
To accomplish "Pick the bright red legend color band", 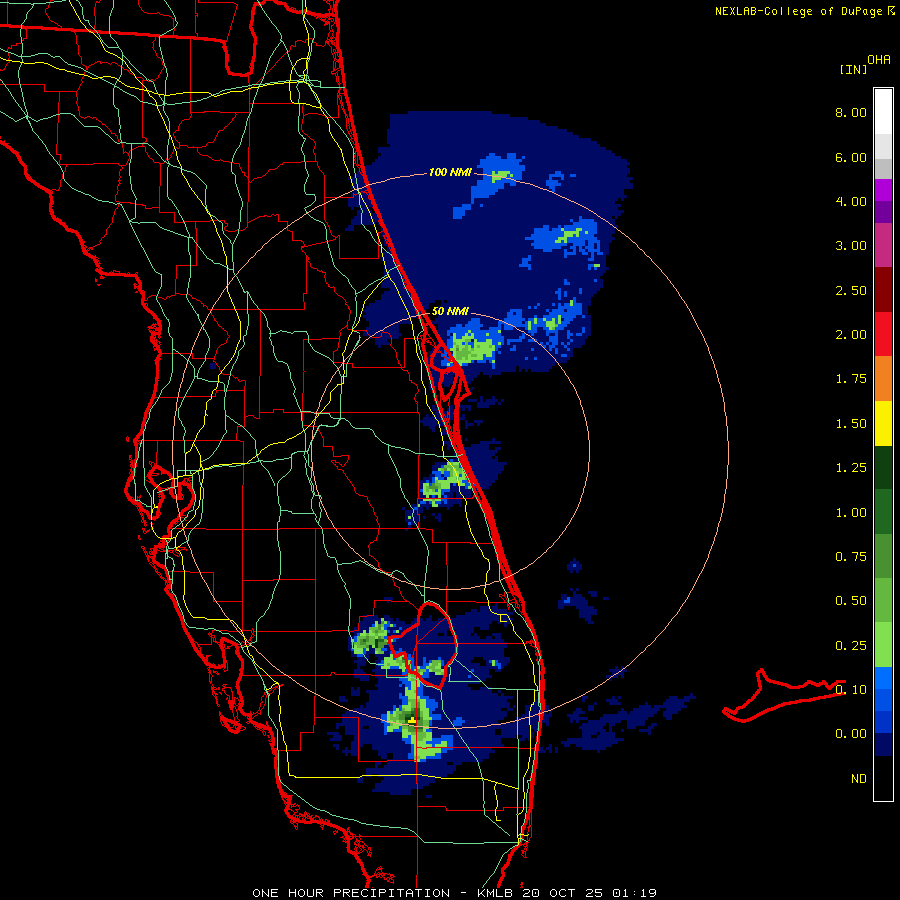I will coord(883,335).
